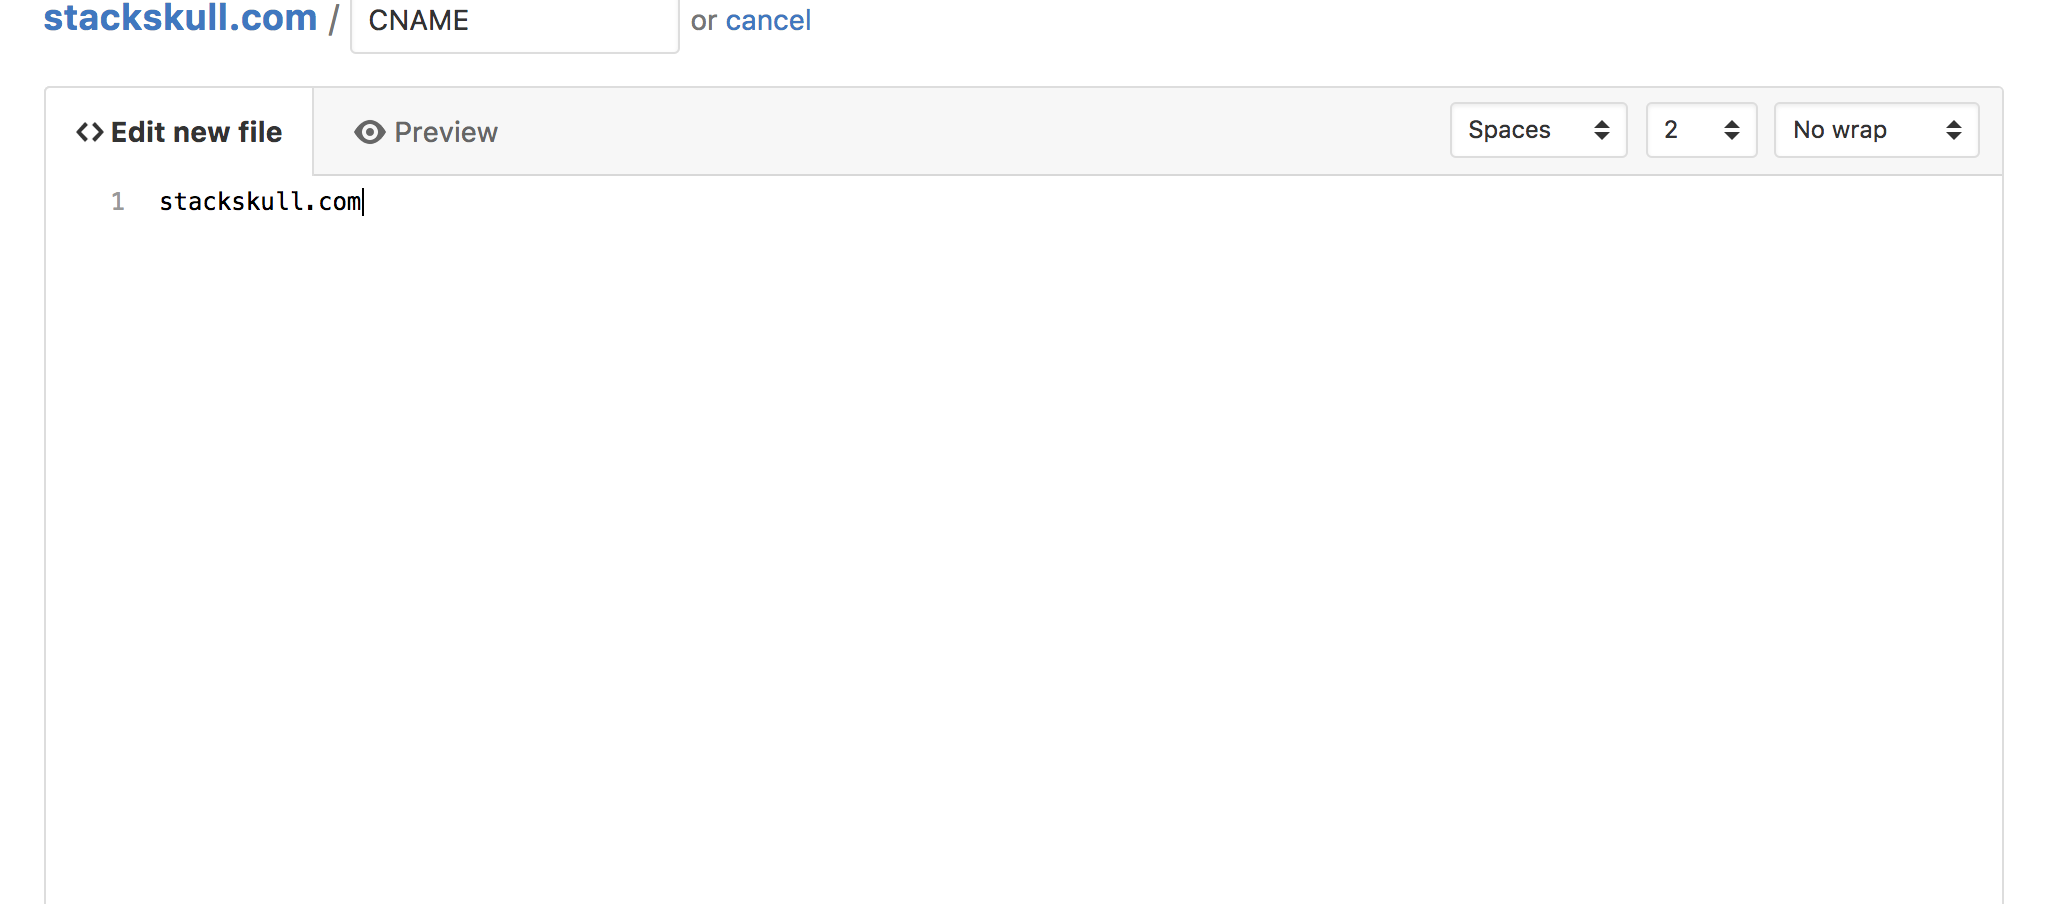Open the stackskull.com repository breadcrumb link
Viewport: 2050px width, 904px height.
180,18
